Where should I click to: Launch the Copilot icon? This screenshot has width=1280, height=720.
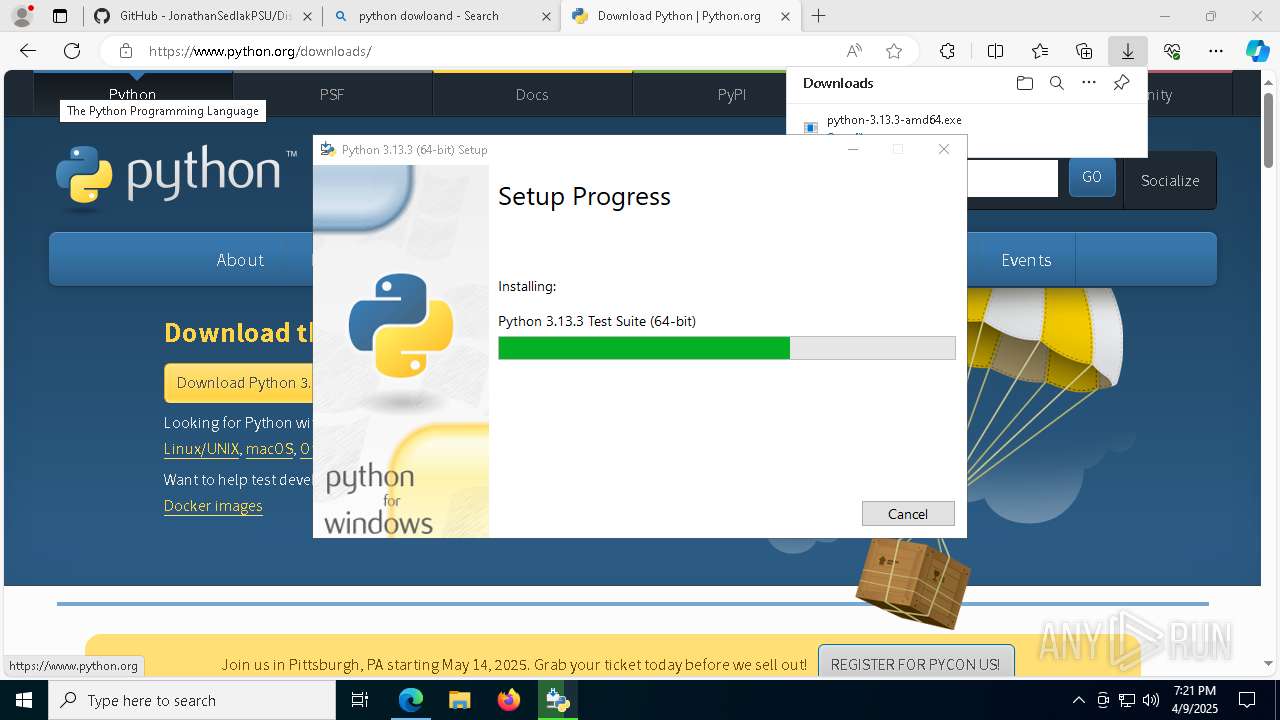pos(1257,51)
